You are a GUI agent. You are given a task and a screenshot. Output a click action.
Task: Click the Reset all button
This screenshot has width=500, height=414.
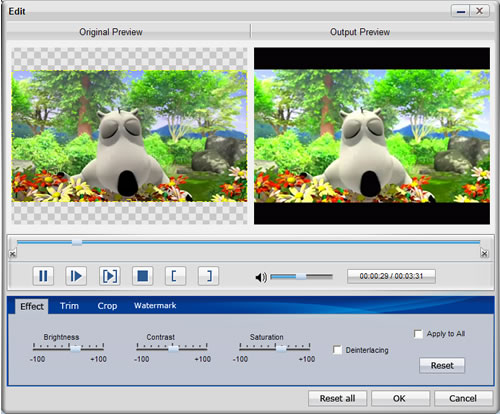[337, 398]
